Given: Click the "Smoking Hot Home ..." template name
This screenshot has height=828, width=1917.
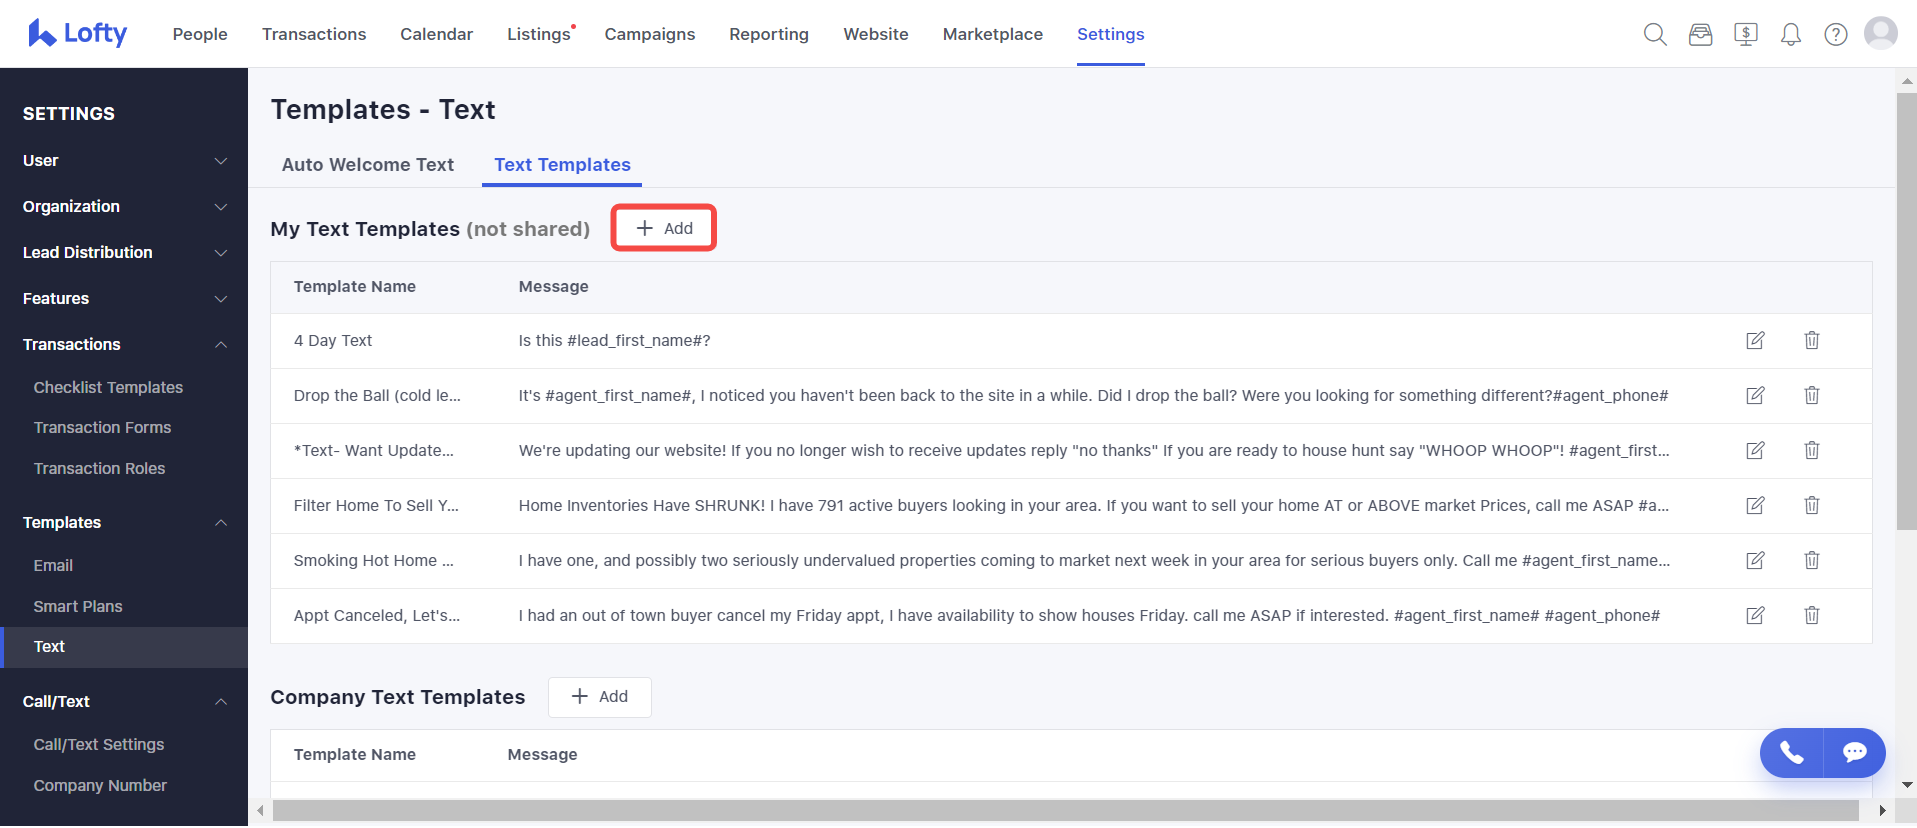Looking at the screenshot, I should click(373, 560).
